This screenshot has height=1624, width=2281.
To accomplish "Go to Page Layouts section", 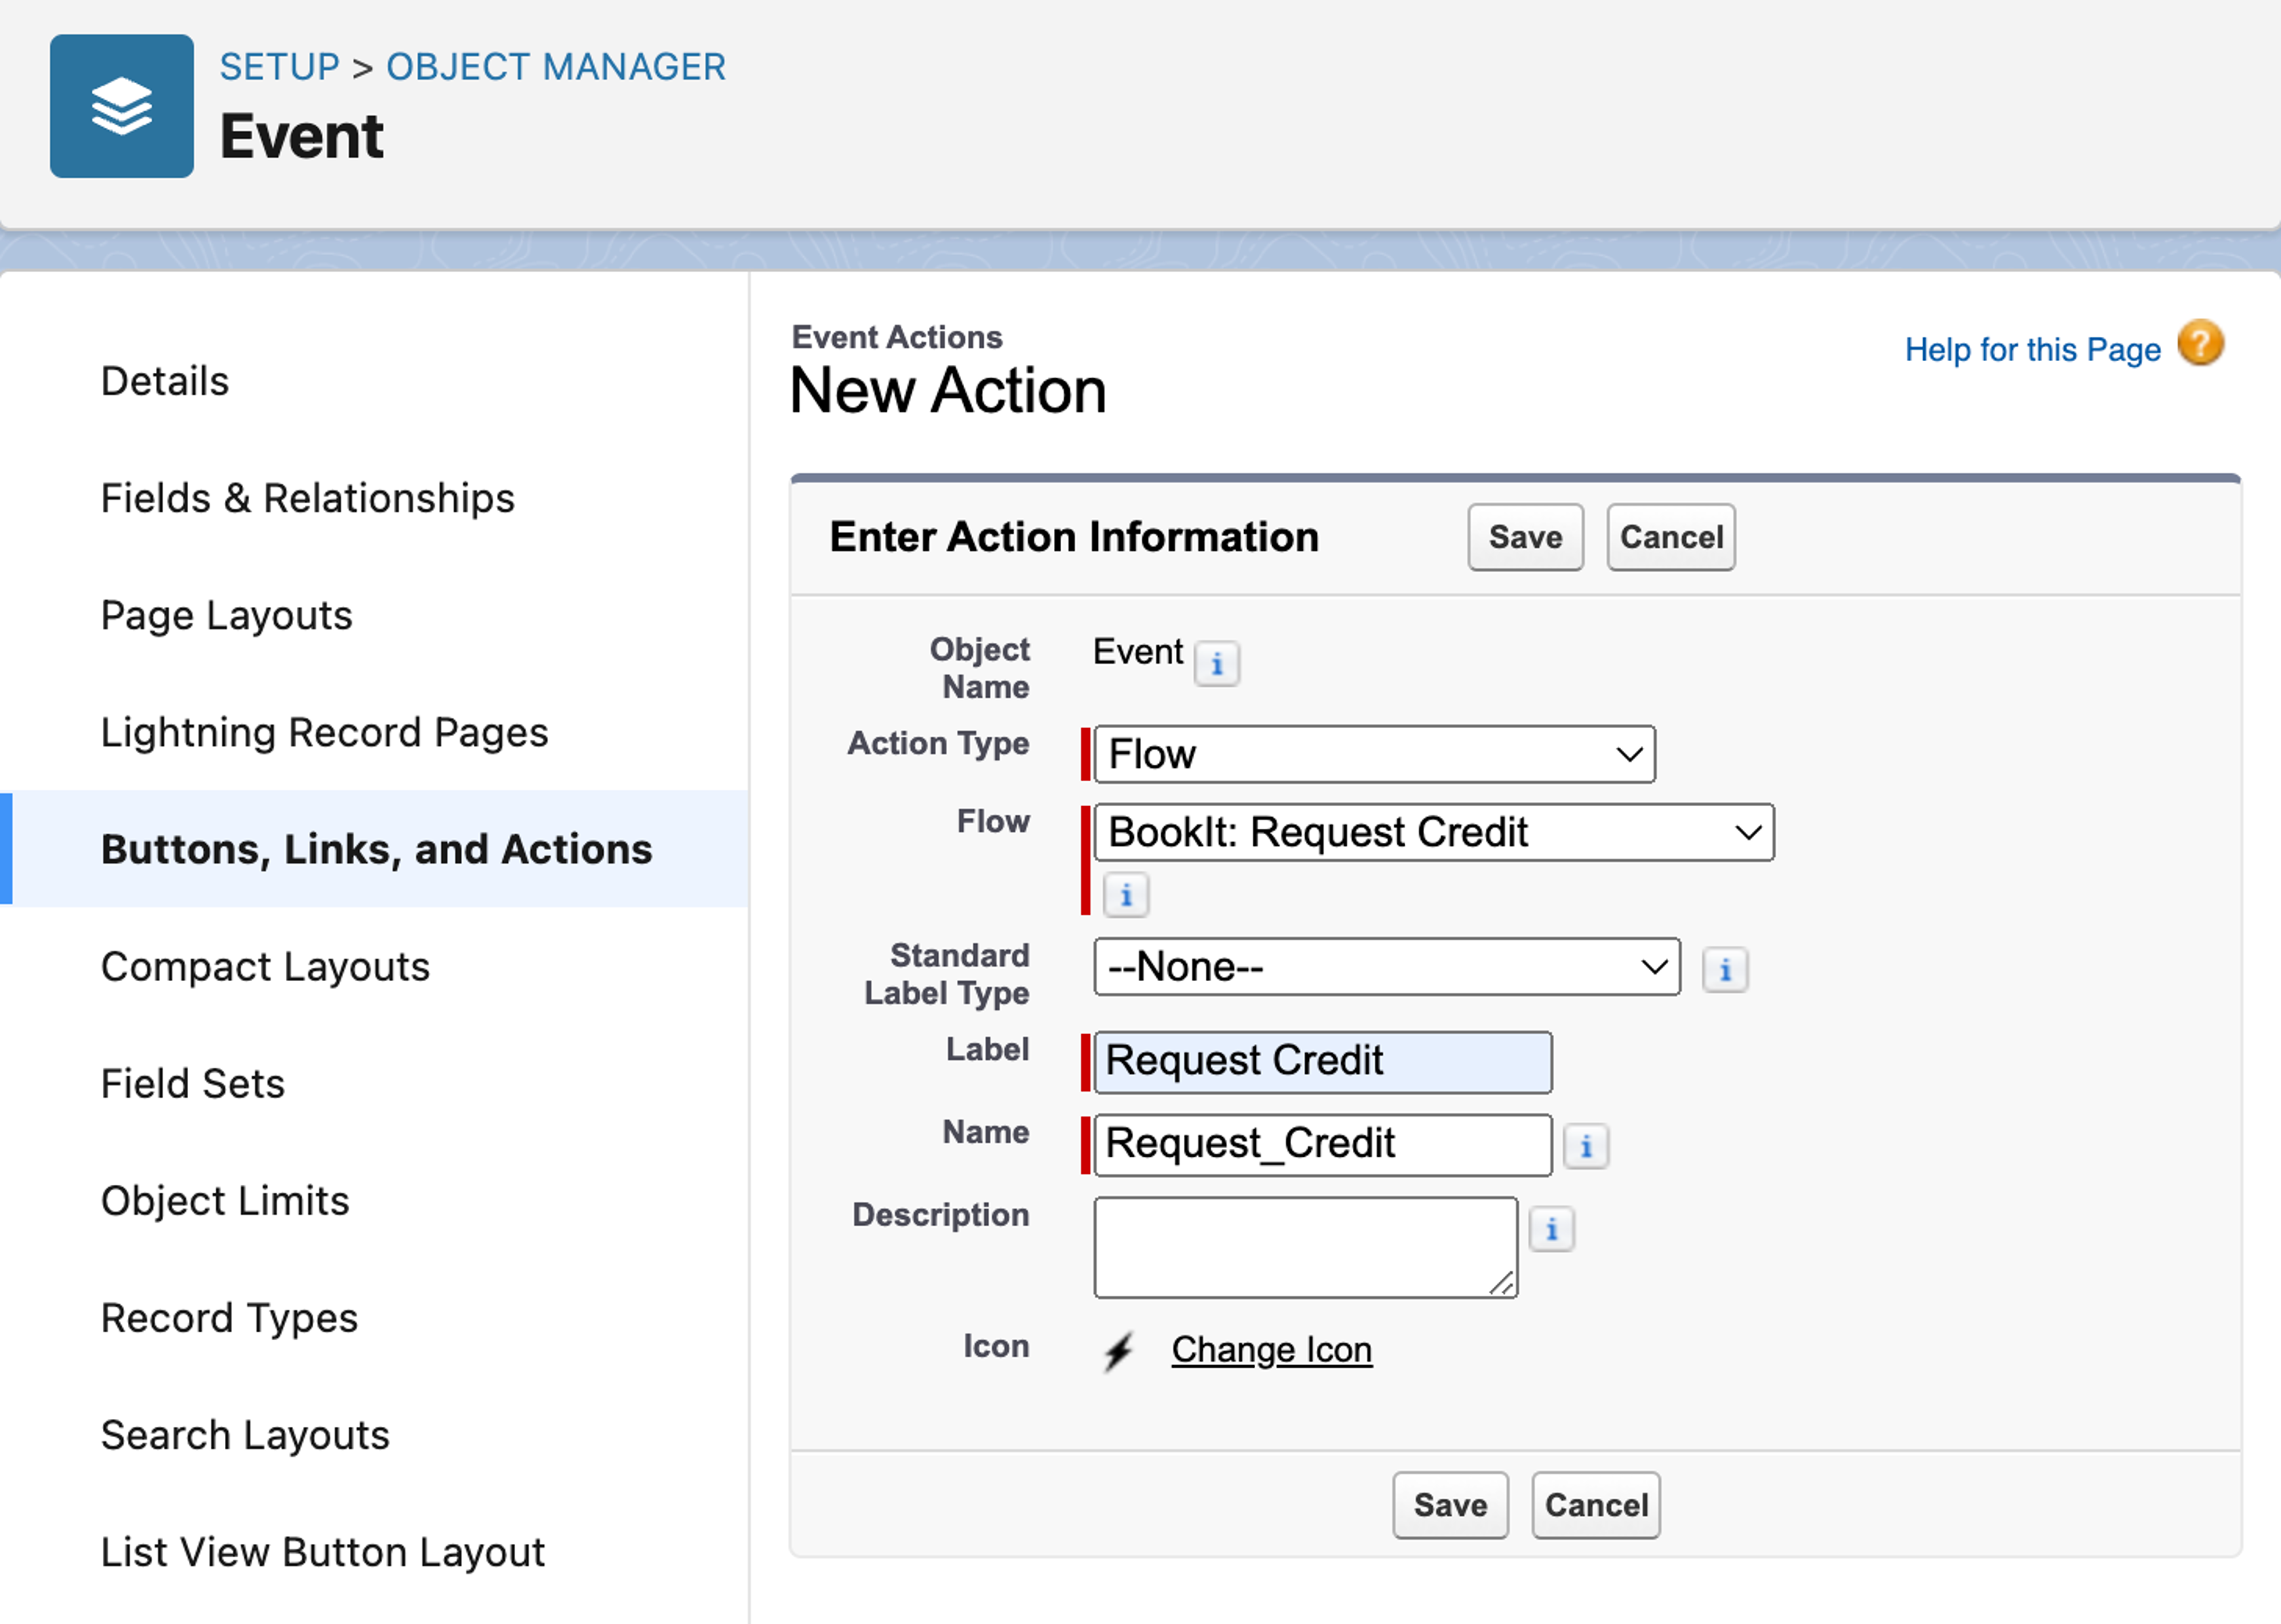I will pos(226,615).
